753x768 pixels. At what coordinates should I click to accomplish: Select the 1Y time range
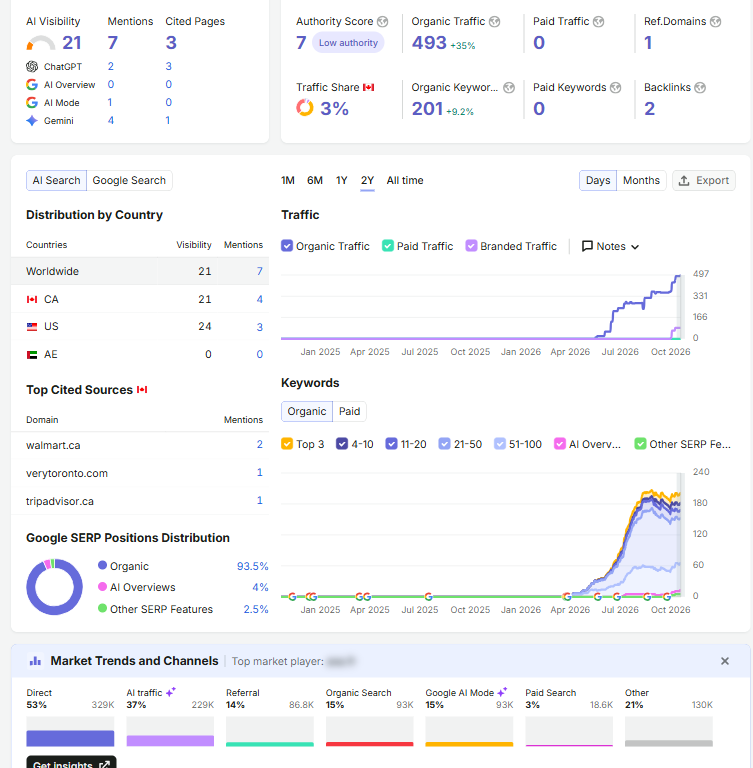tap(341, 180)
